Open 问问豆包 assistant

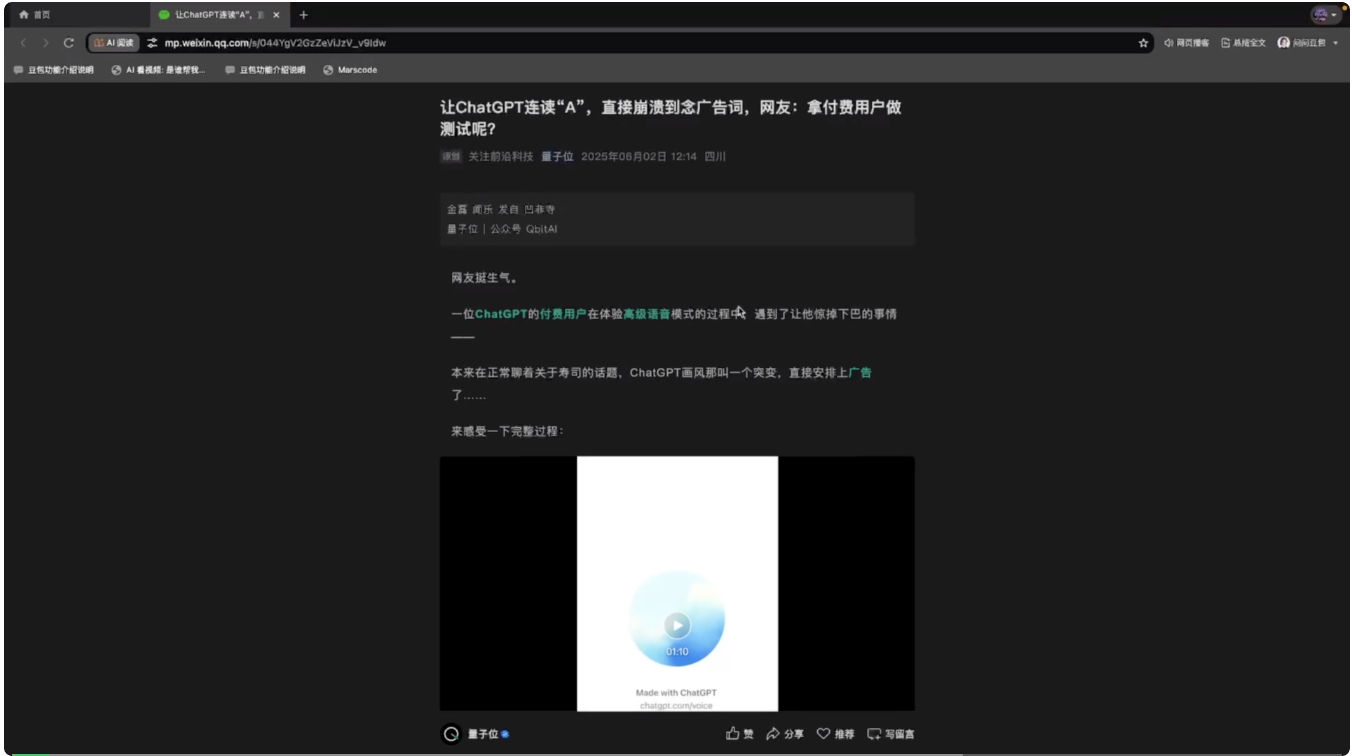click(x=1301, y=43)
